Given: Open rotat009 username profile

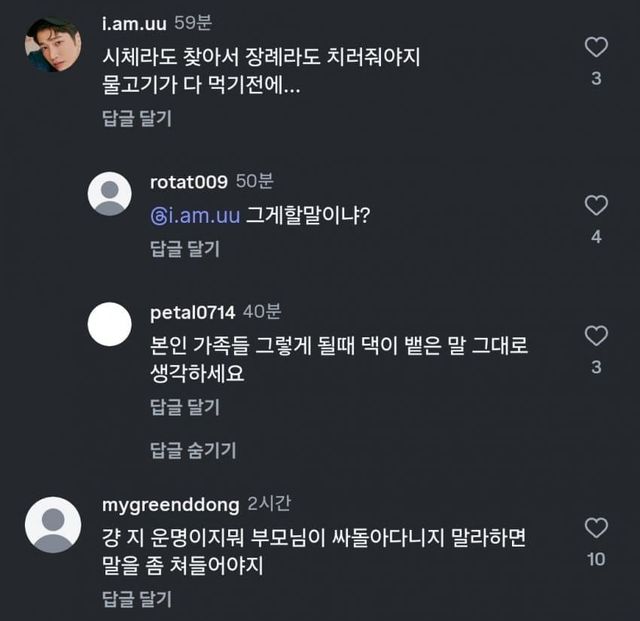Looking at the screenshot, I should [x=188, y=181].
